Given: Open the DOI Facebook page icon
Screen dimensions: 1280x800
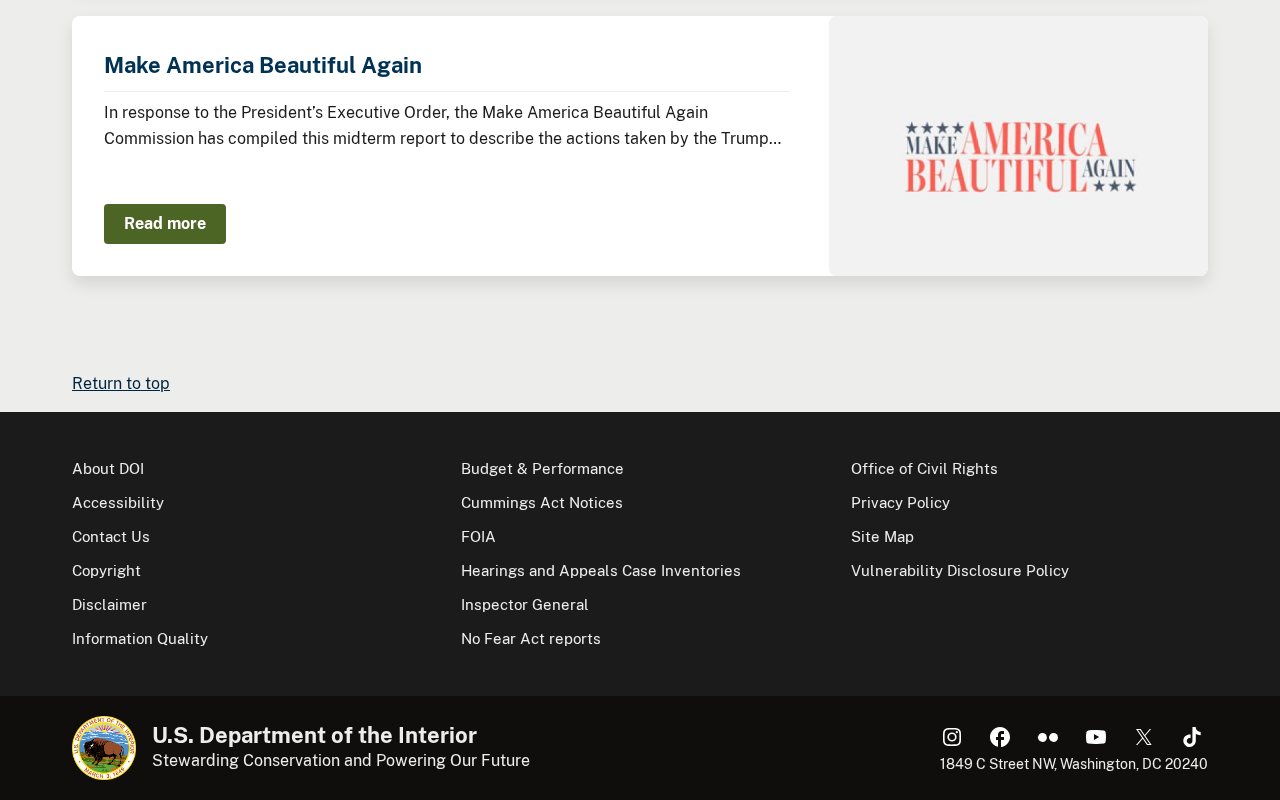Looking at the screenshot, I should pyautogui.click(x=1000, y=737).
